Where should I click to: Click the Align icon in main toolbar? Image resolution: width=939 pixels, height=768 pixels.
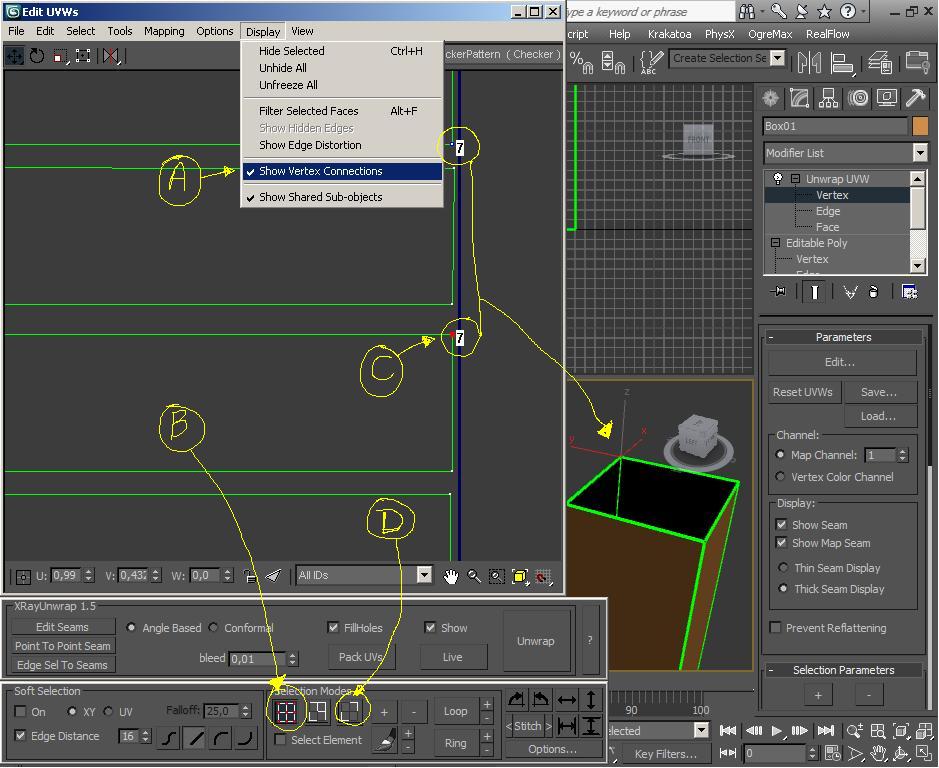842,62
